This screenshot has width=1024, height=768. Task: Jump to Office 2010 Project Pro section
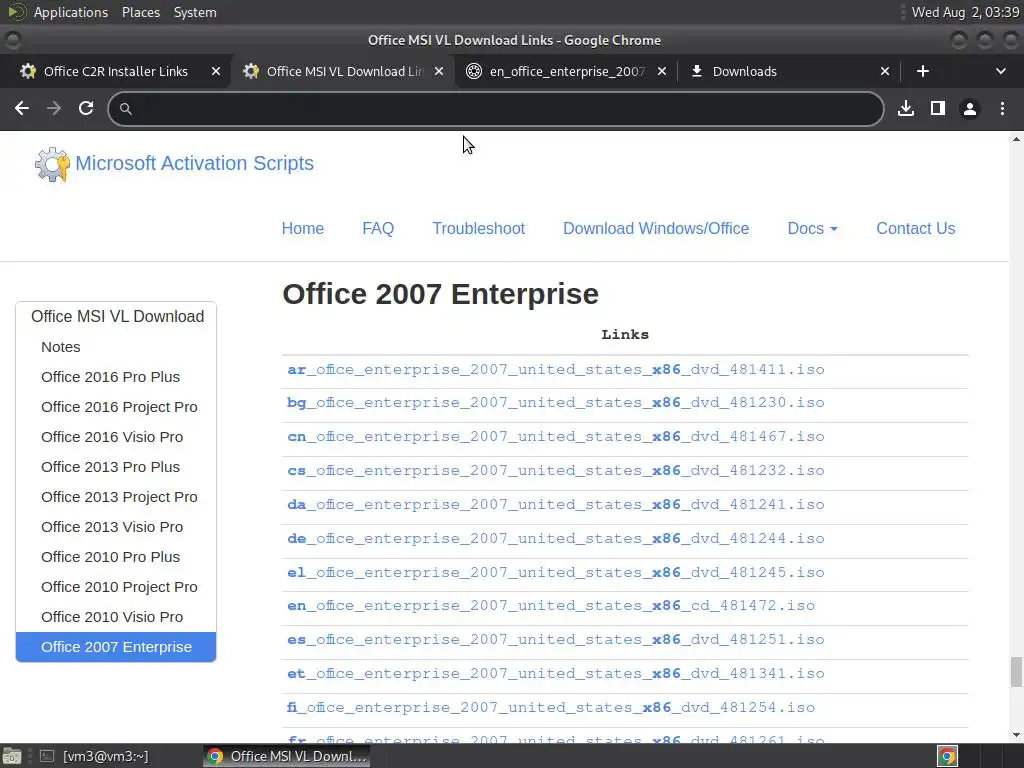[119, 587]
